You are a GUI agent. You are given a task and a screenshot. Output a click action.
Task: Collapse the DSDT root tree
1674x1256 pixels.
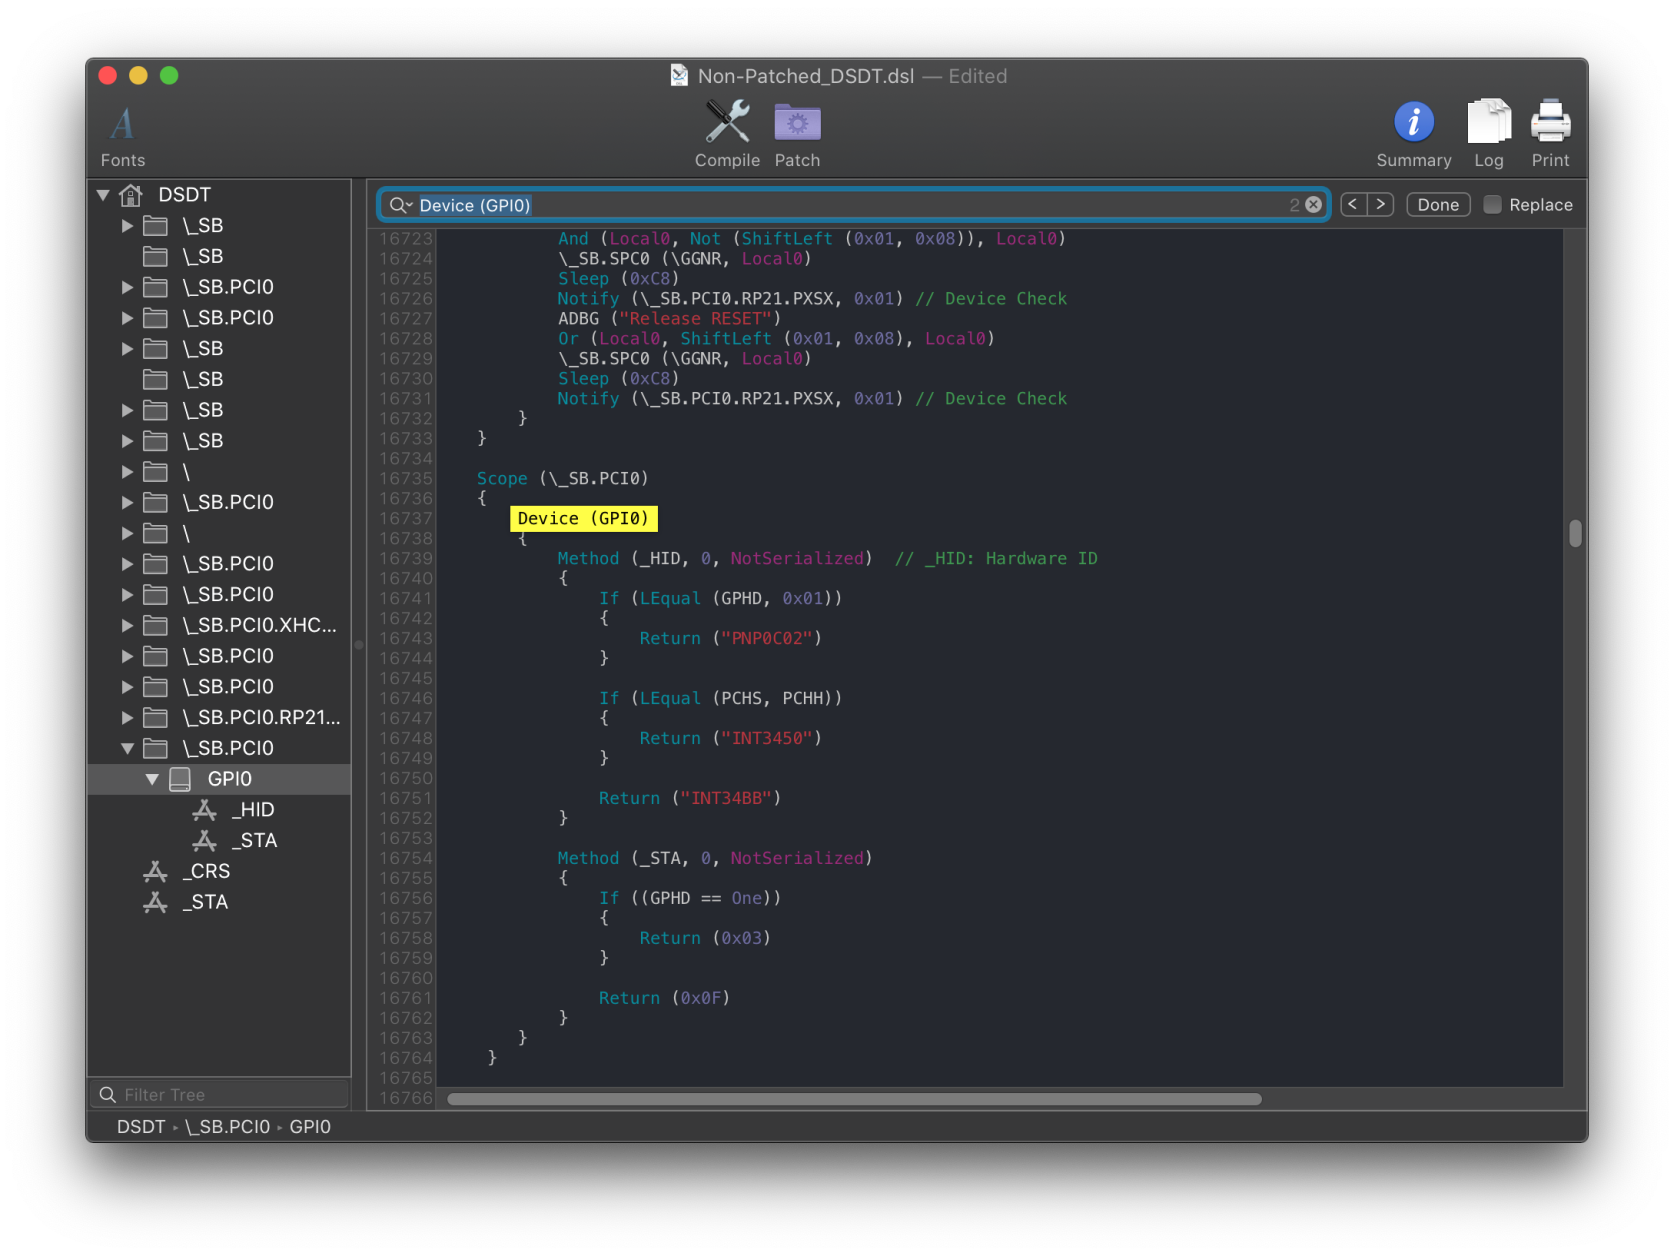tap(103, 195)
